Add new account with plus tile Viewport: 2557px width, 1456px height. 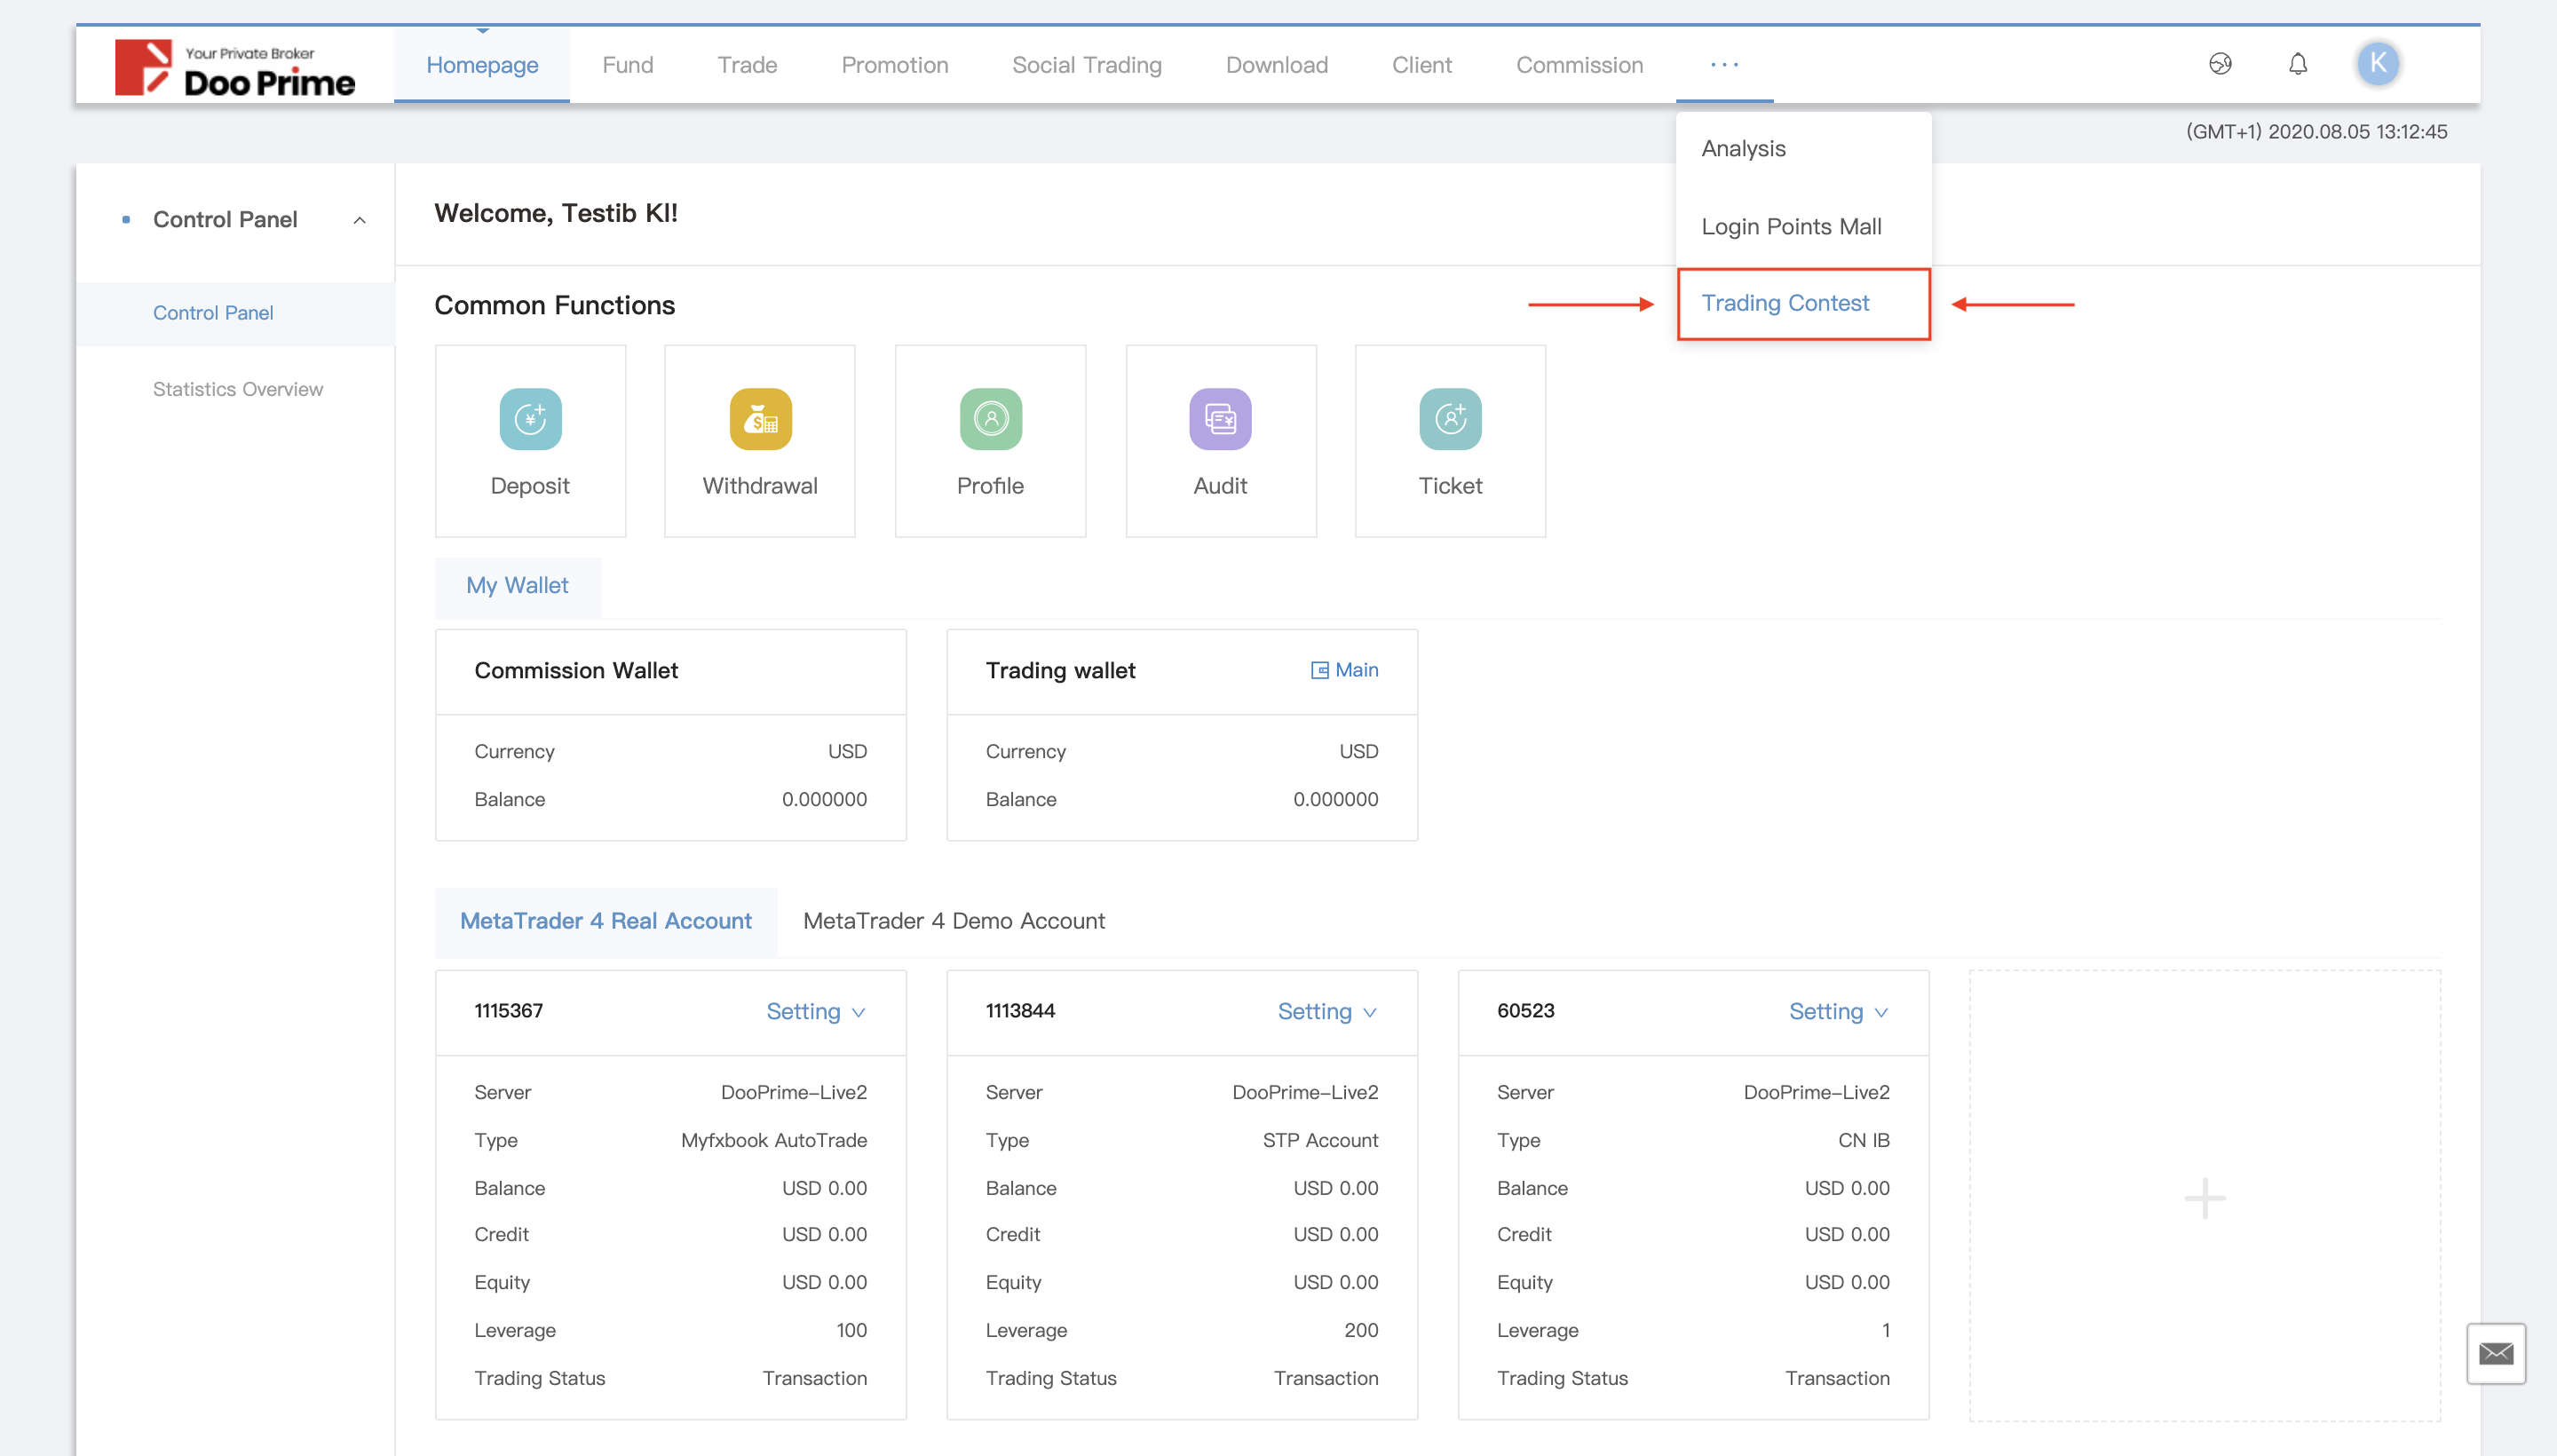tap(2204, 1197)
